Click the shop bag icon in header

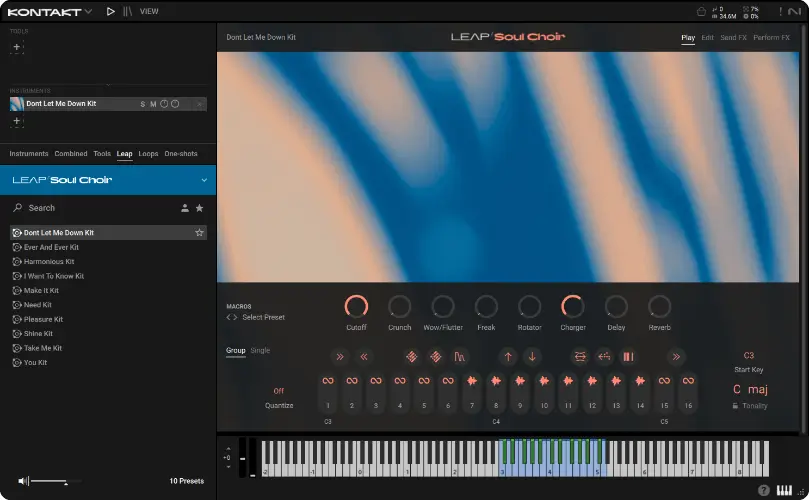(701, 12)
